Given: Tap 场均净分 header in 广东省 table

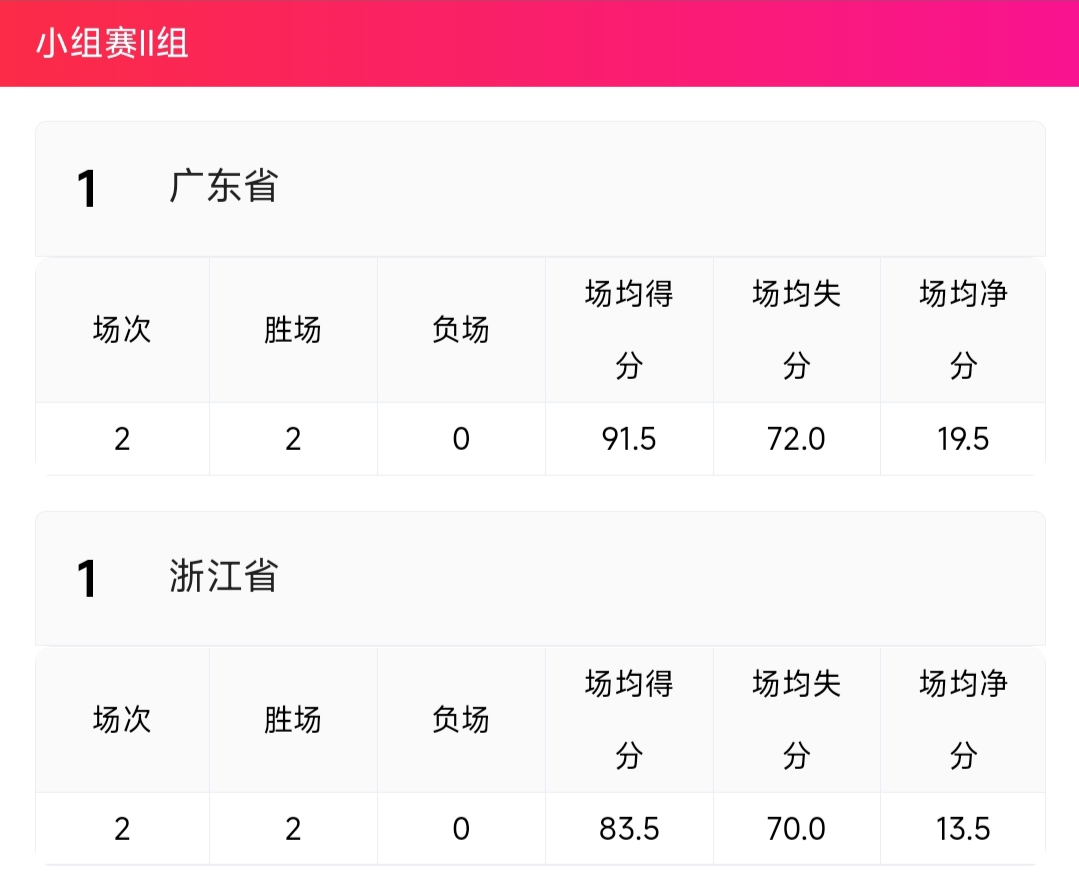Looking at the screenshot, I should [x=963, y=330].
